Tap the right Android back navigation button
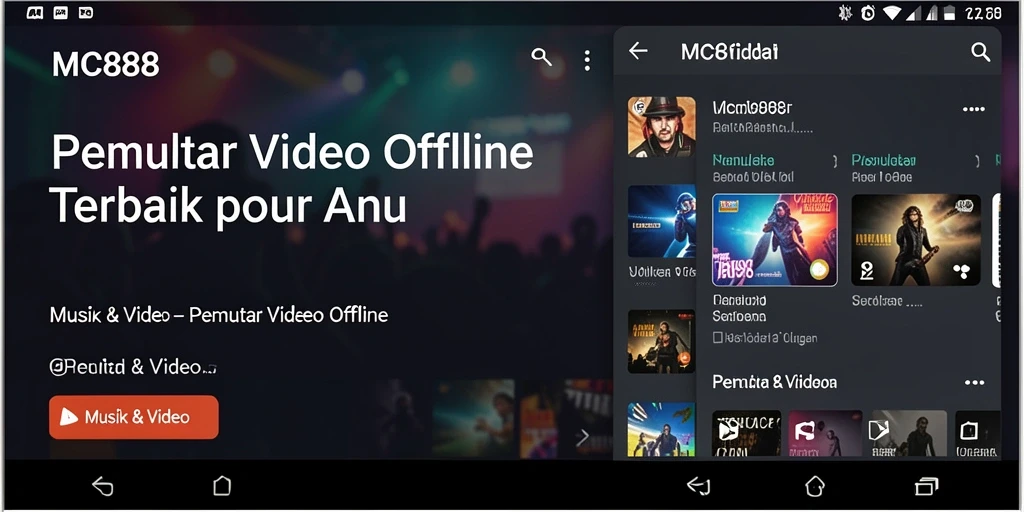Image resolution: width=1024 pixels, height=512 pixels. [699, 486]
